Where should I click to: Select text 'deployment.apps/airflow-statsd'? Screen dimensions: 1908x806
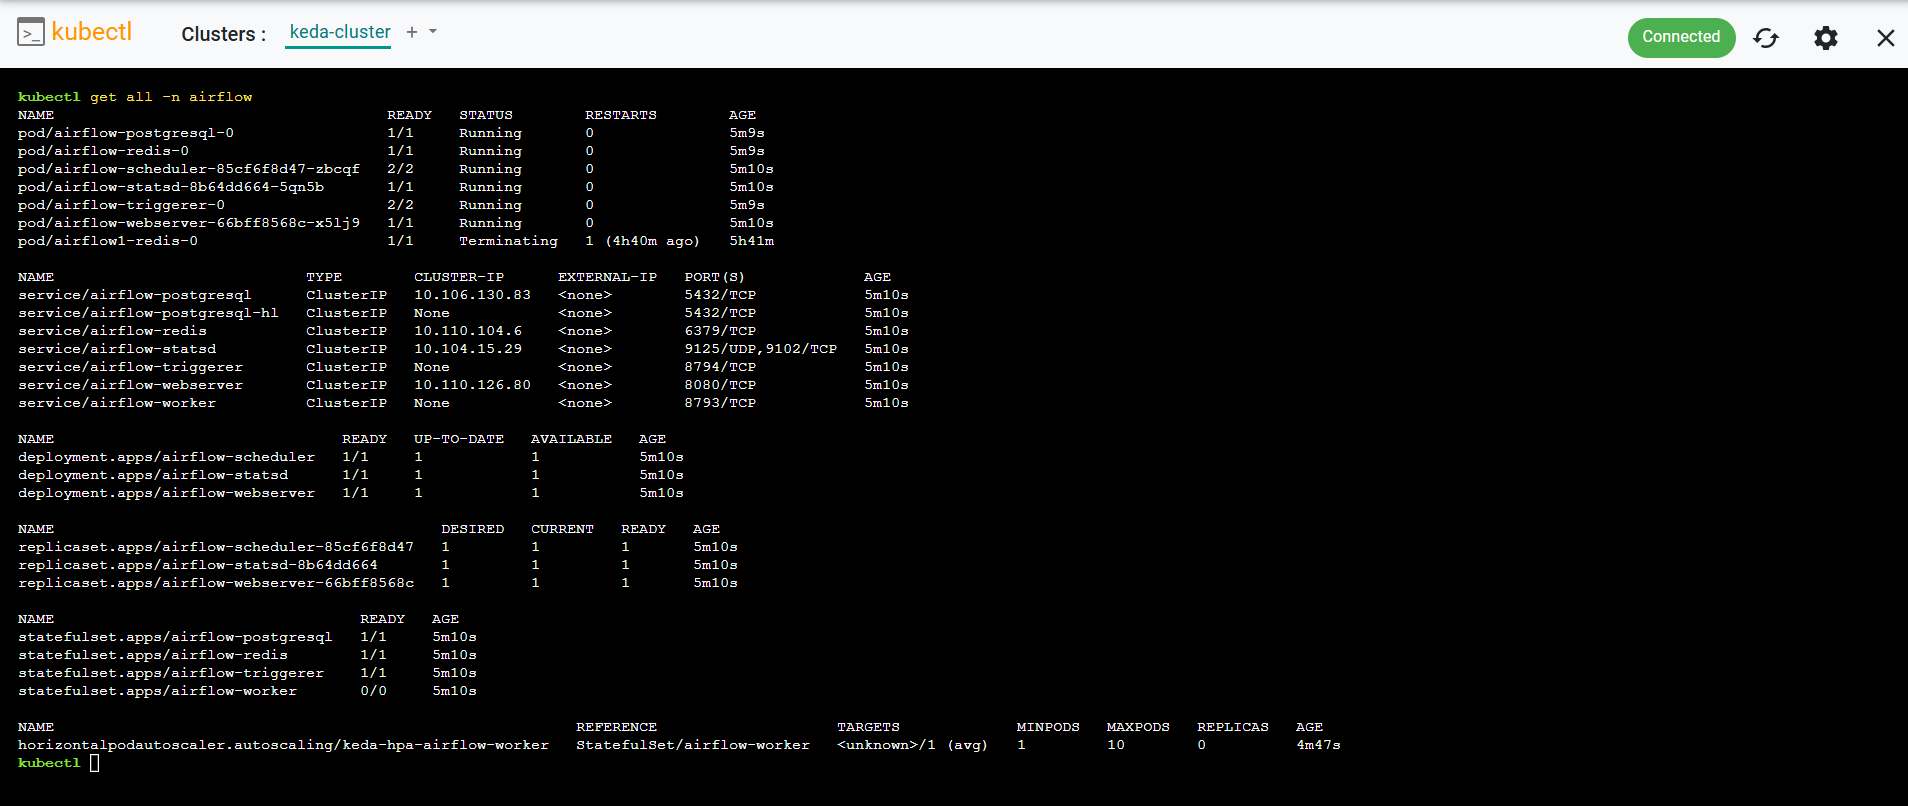pyautogui.click(x=153, y=475)
